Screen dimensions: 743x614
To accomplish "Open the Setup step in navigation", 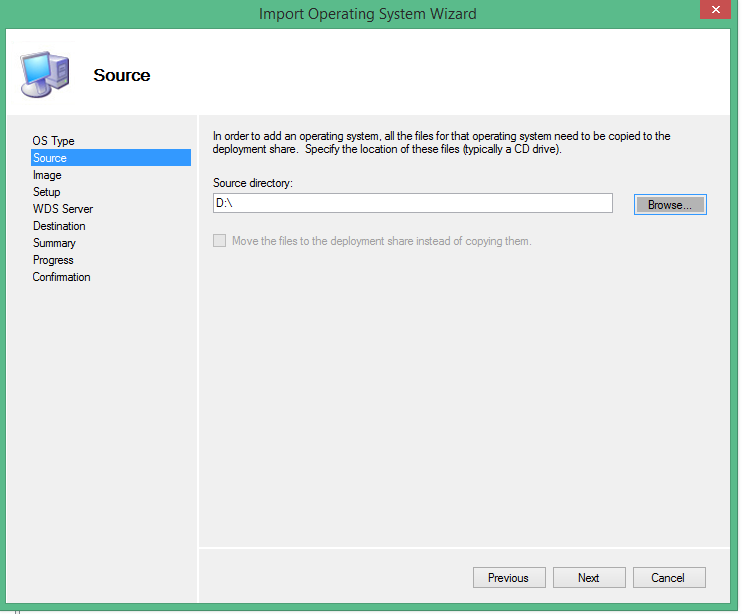I will (46, 192).
